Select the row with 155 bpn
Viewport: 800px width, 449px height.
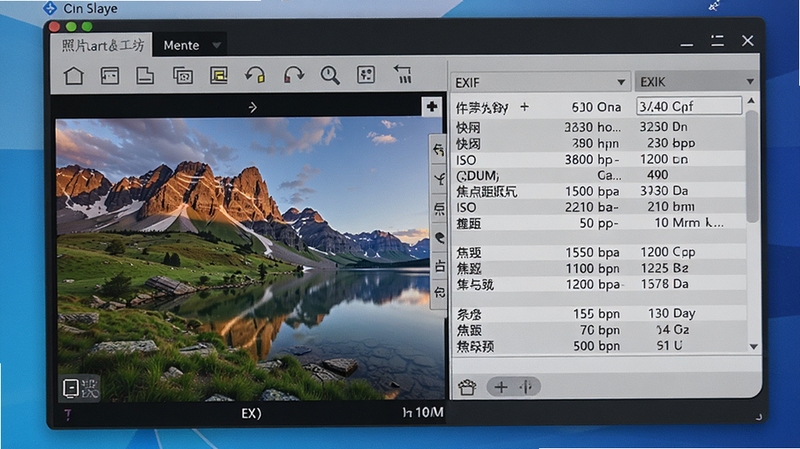pos(599,313)
